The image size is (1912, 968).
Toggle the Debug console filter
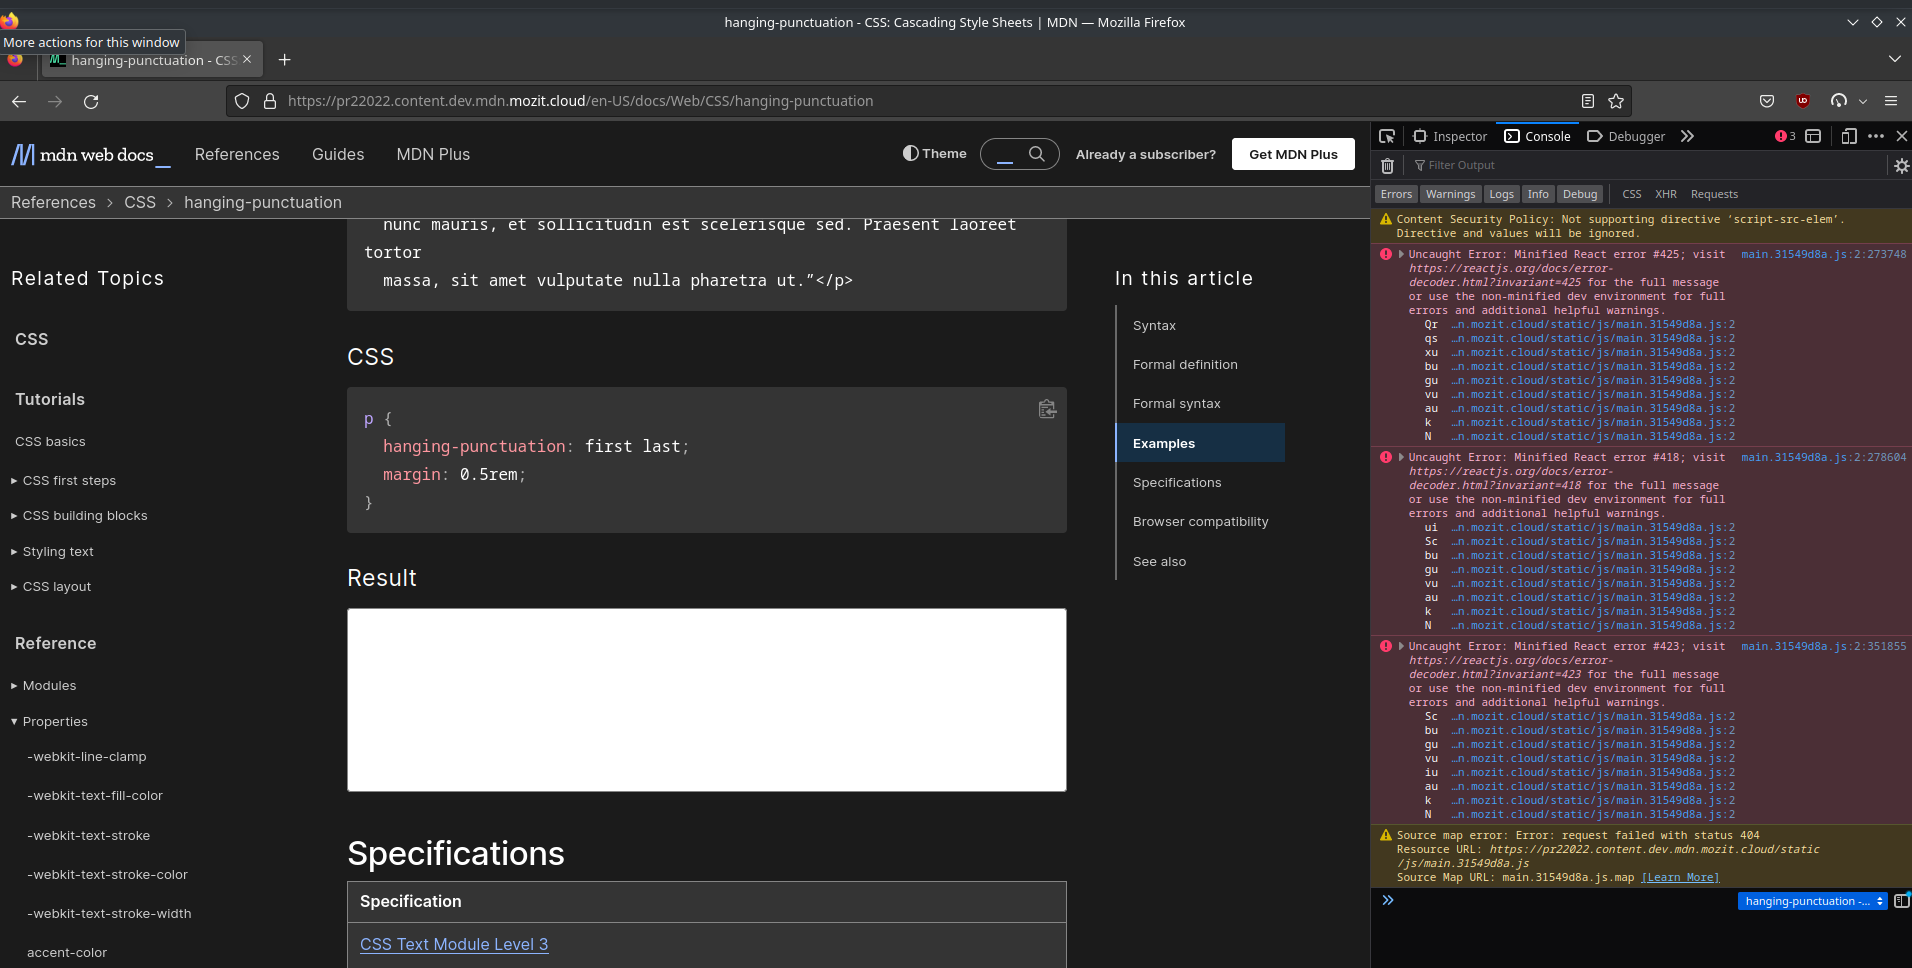click(x=1580, y=194)
